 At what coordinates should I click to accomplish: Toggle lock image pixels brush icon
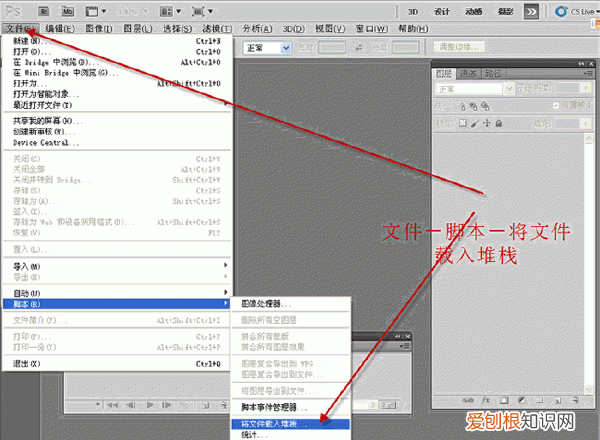point(475,123)
